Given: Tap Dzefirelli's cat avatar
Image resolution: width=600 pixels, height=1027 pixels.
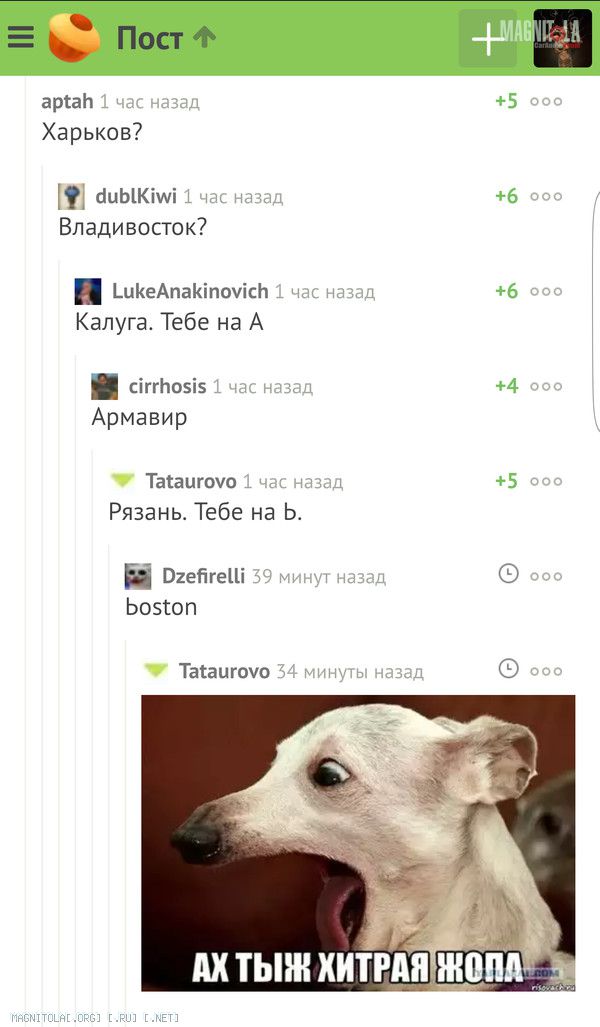Looking at the screenshot, I should click(138, 576).
